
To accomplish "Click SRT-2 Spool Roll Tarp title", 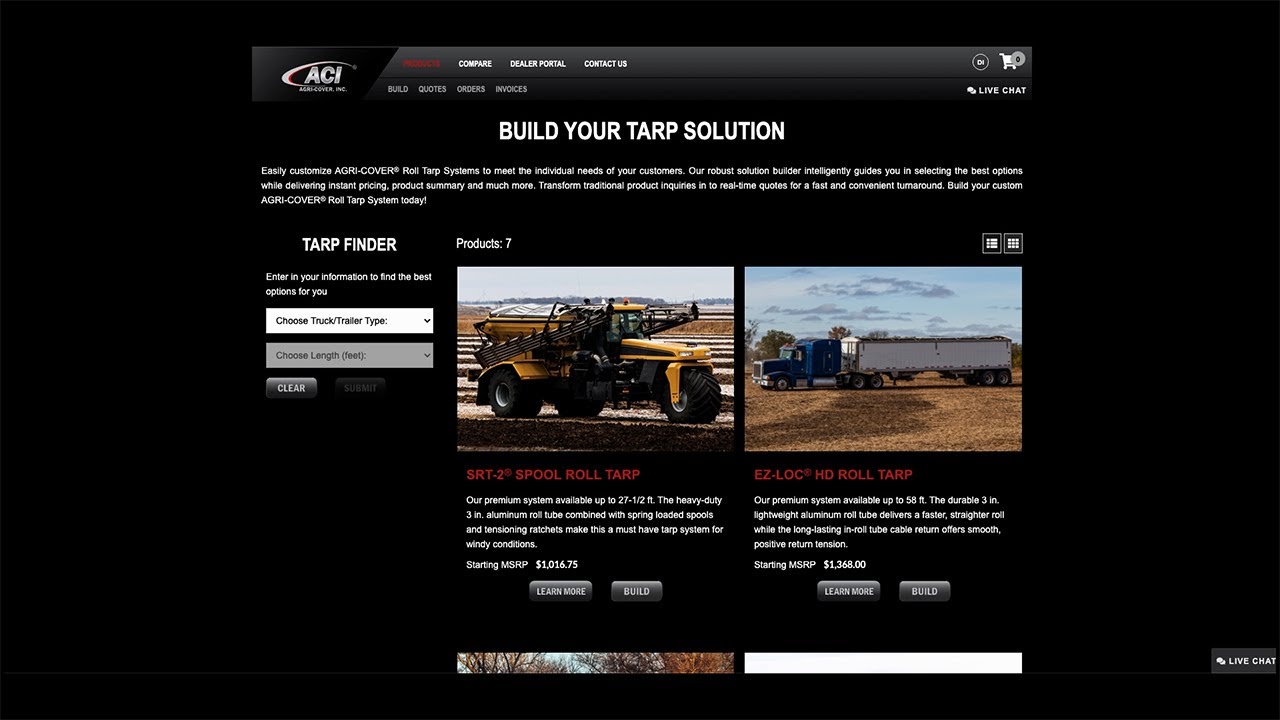I will pyautogui.click(x=553, y=474).
